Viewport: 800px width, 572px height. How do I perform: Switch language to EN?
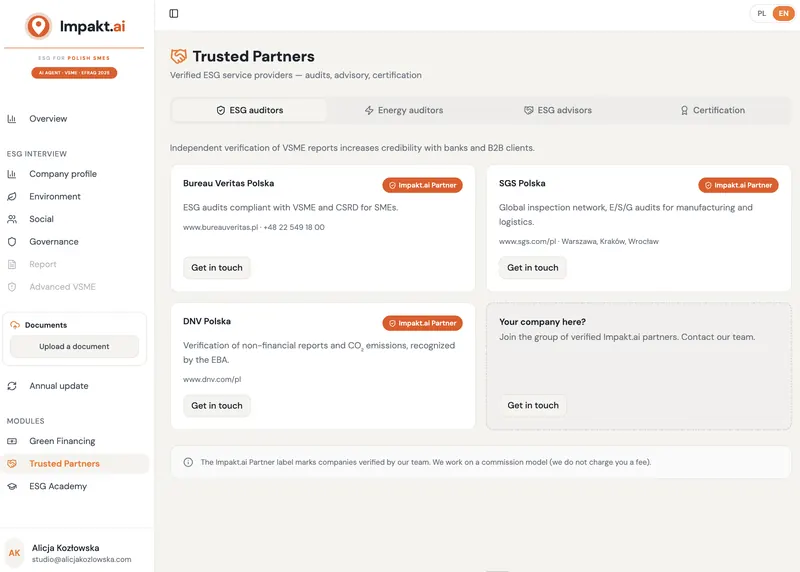(783, 13)
